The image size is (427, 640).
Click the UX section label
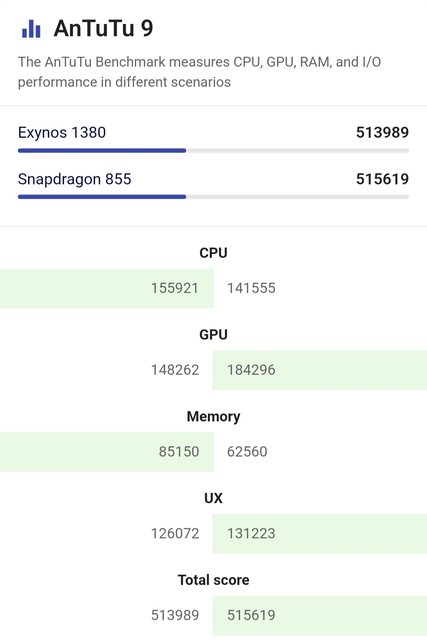[x=214, y=498]
